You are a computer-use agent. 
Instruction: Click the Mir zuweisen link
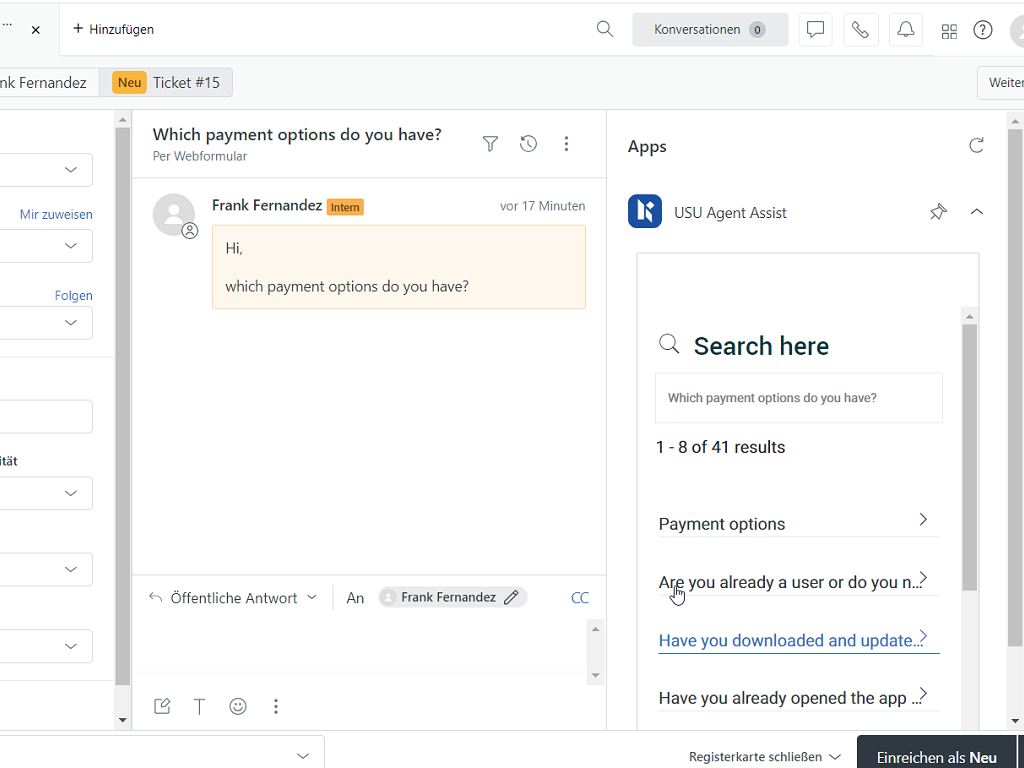pyautogui.click(x=56, y=214)
